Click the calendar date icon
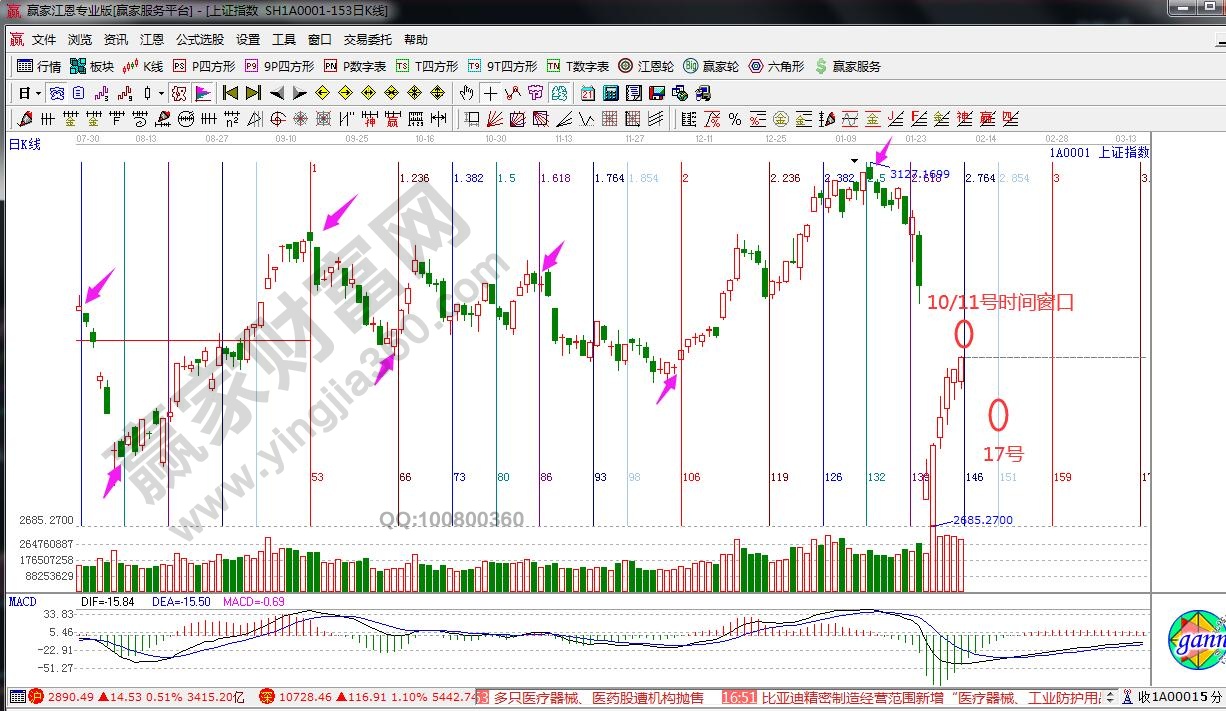The width and height of the screenshot is (1226, 711). [587, 93]
